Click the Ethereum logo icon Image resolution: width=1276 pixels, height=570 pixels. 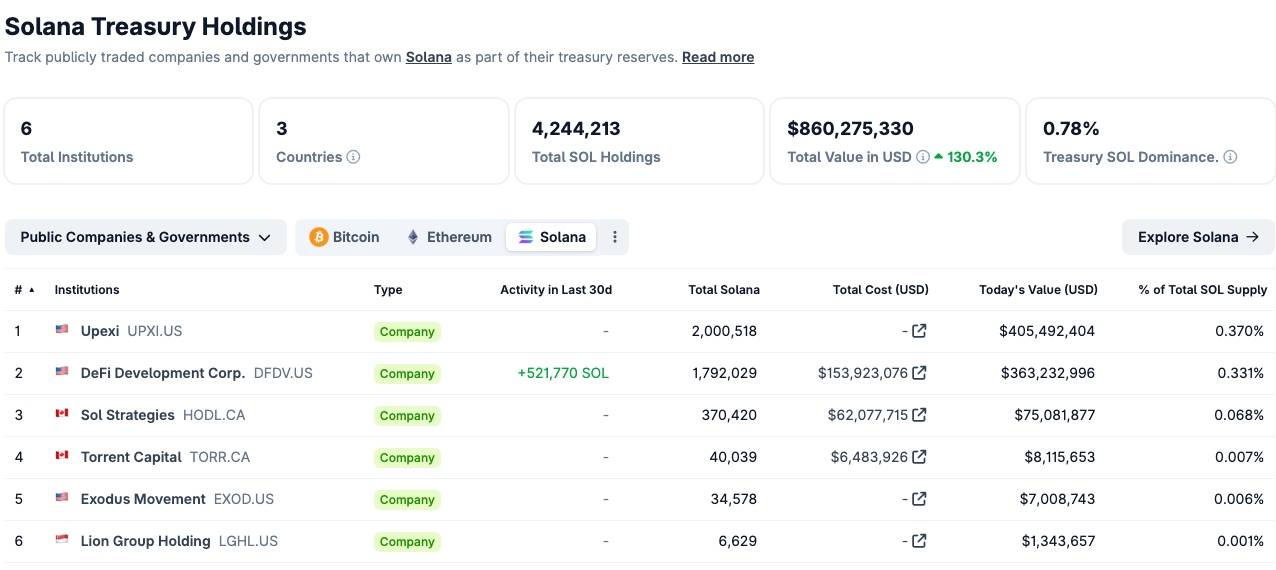pyautogui.click(x=413, y=237)
